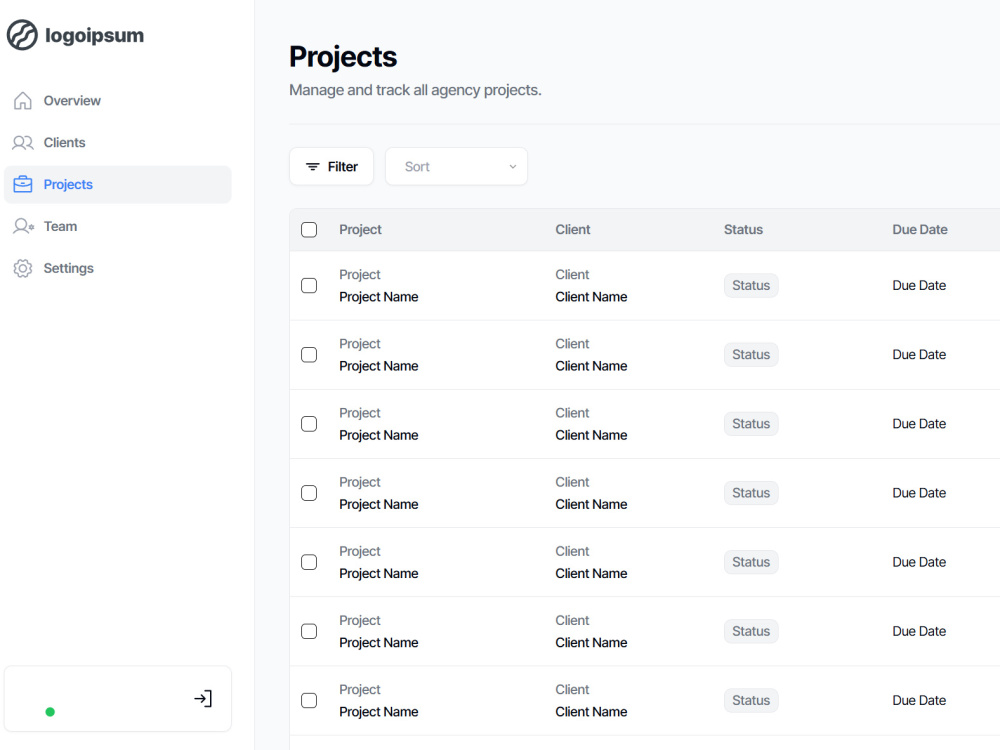Check the fifth project row checkbox
Screen dimensions: 1000x750
pos(309,562)
